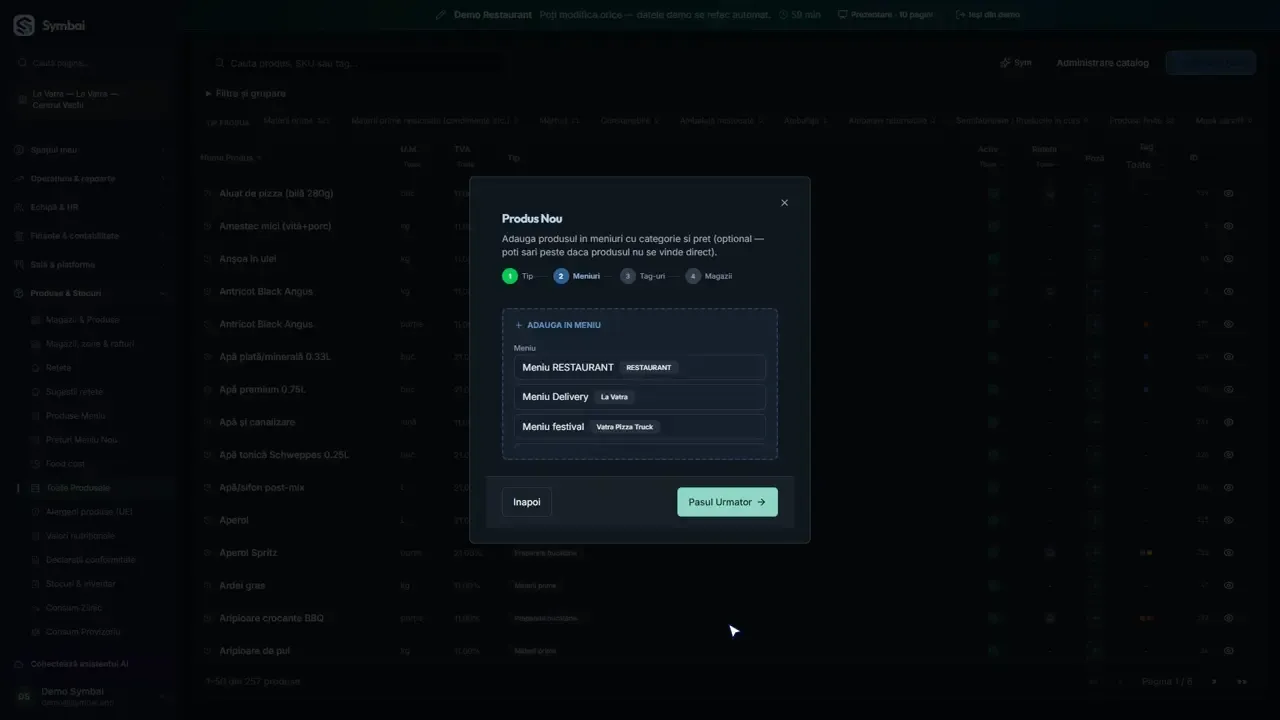Open Prezentare 10 pagini link
1280x720 pixels.
point(886,15)
